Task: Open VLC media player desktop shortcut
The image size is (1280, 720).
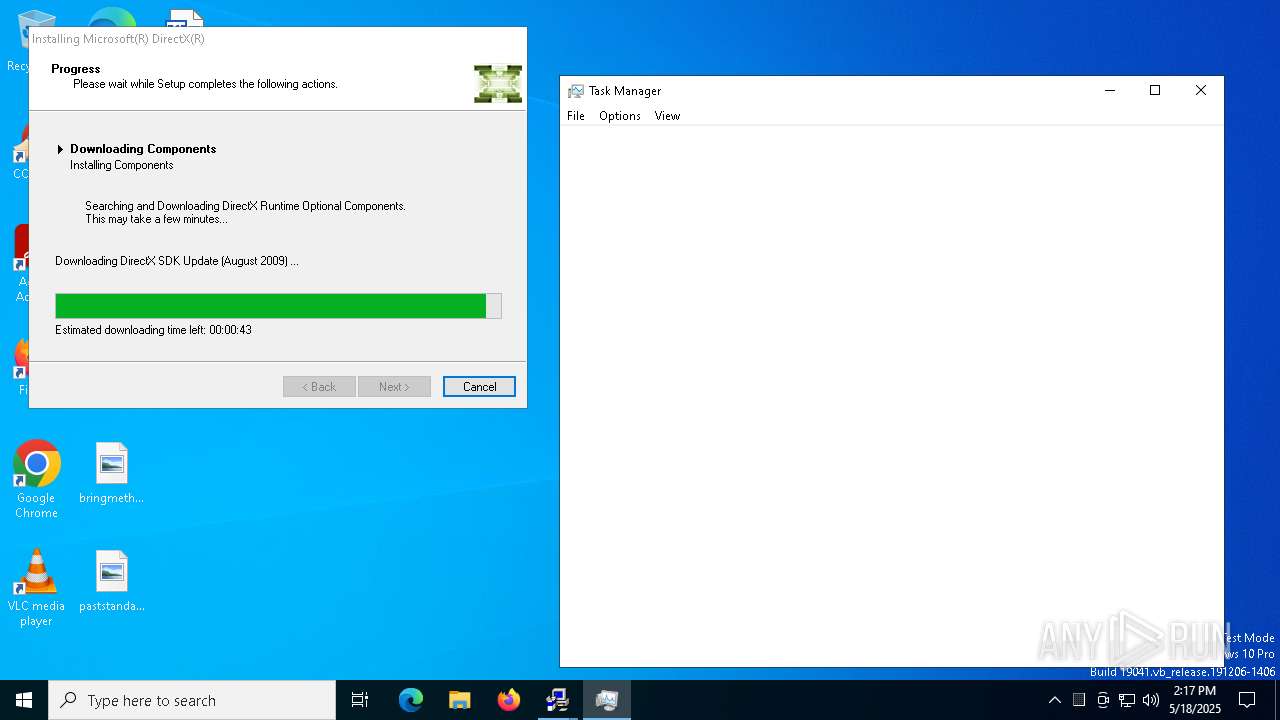Action: click(x=36, y=588)
